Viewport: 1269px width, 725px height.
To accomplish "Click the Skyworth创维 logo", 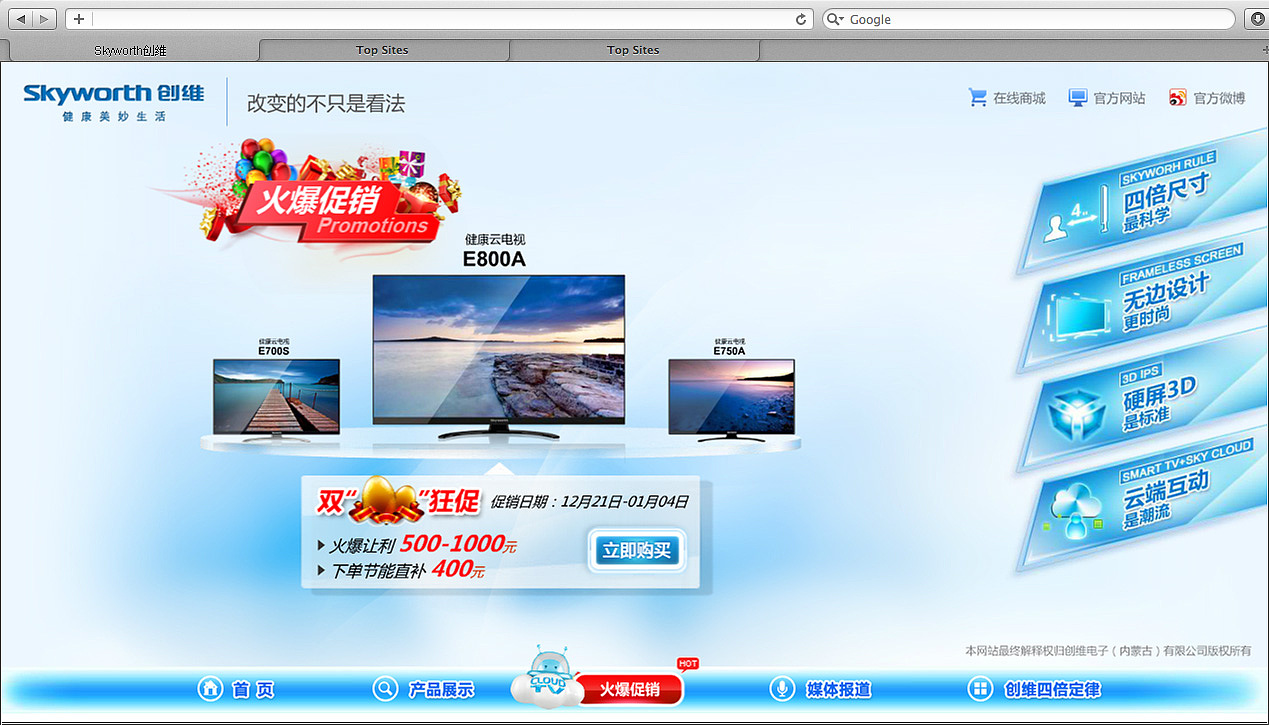I will 113,102.
